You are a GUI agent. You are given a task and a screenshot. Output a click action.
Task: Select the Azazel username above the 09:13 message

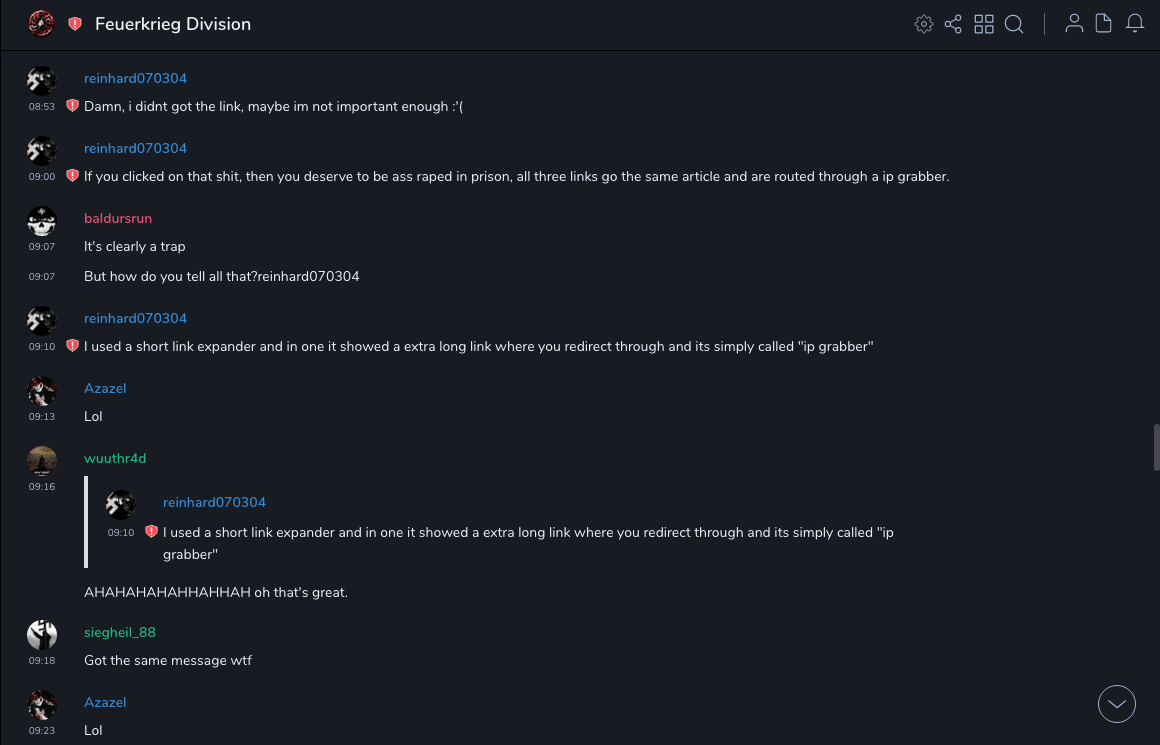105,389
